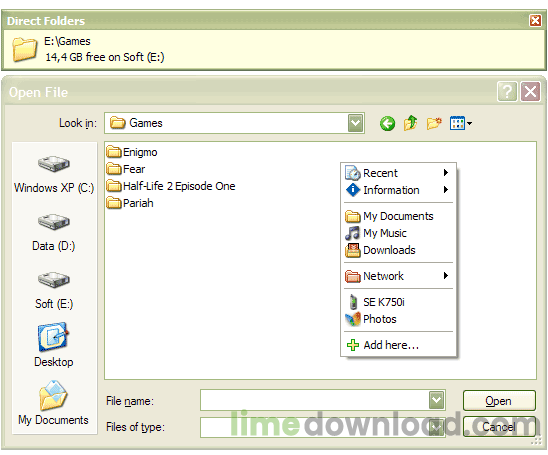
Task: Jump to Desktop in places bar
Action: [x=54, y=345]
